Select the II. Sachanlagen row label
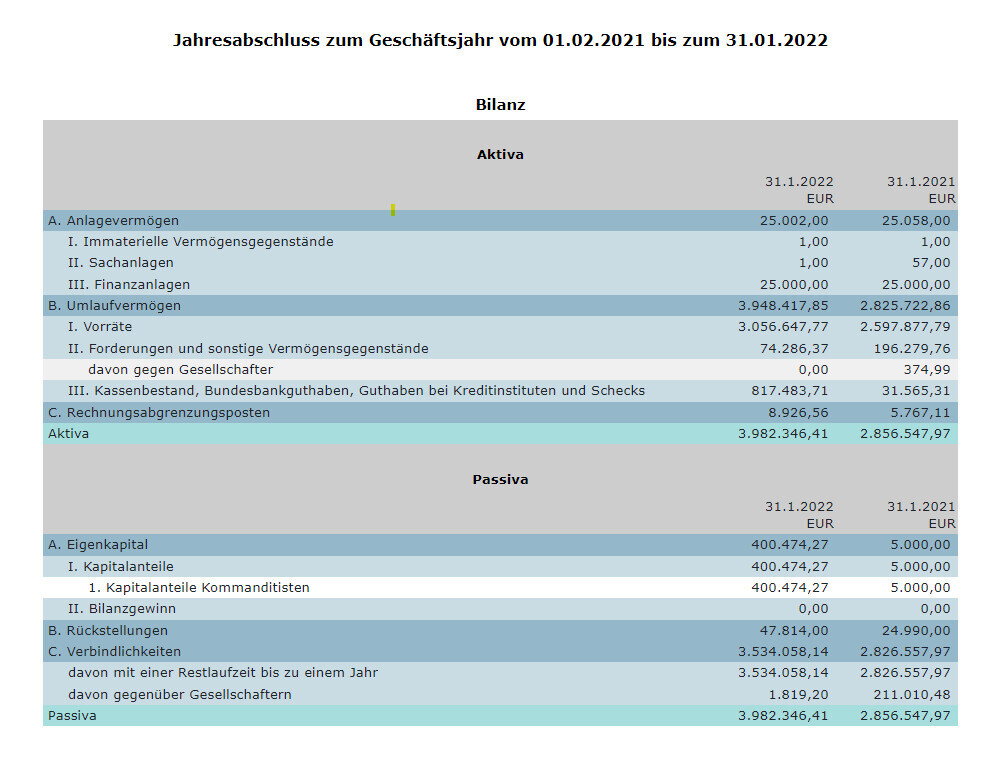Screen dimensions: 989x758 [120, 263]
